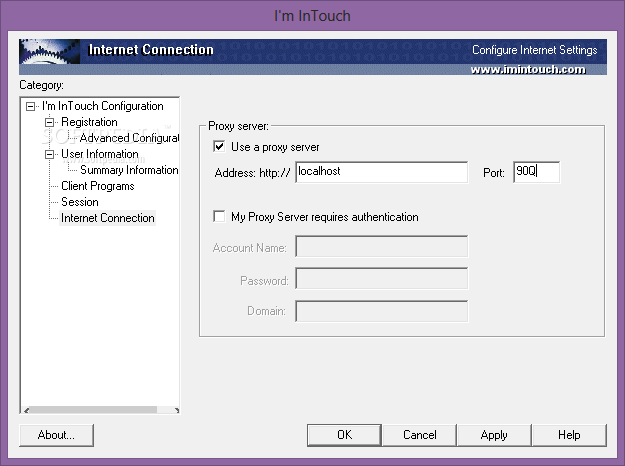Viewport: 625px width, 466px height.
Task: Select Client Programs category
Action: tap(98, 186)
